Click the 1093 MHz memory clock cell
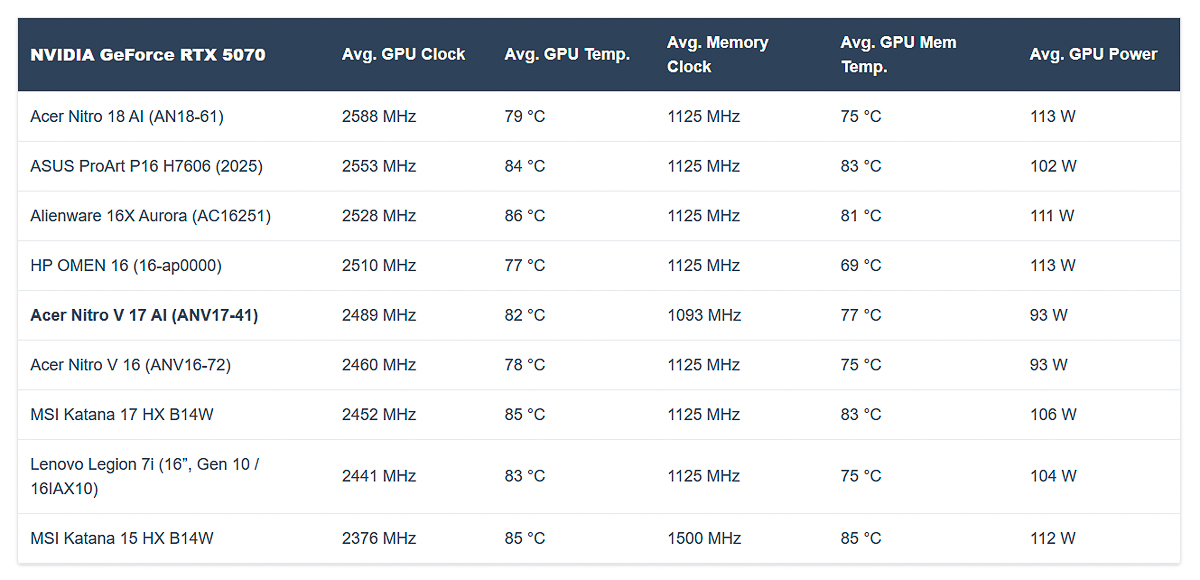This screenshot has width=1200, height=580. click(704, 315)
